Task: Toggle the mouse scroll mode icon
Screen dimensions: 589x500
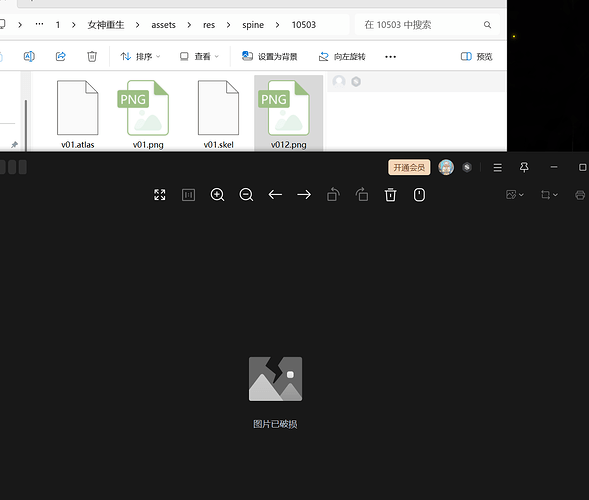Action: pyautogui.click(x=419, y=195)
